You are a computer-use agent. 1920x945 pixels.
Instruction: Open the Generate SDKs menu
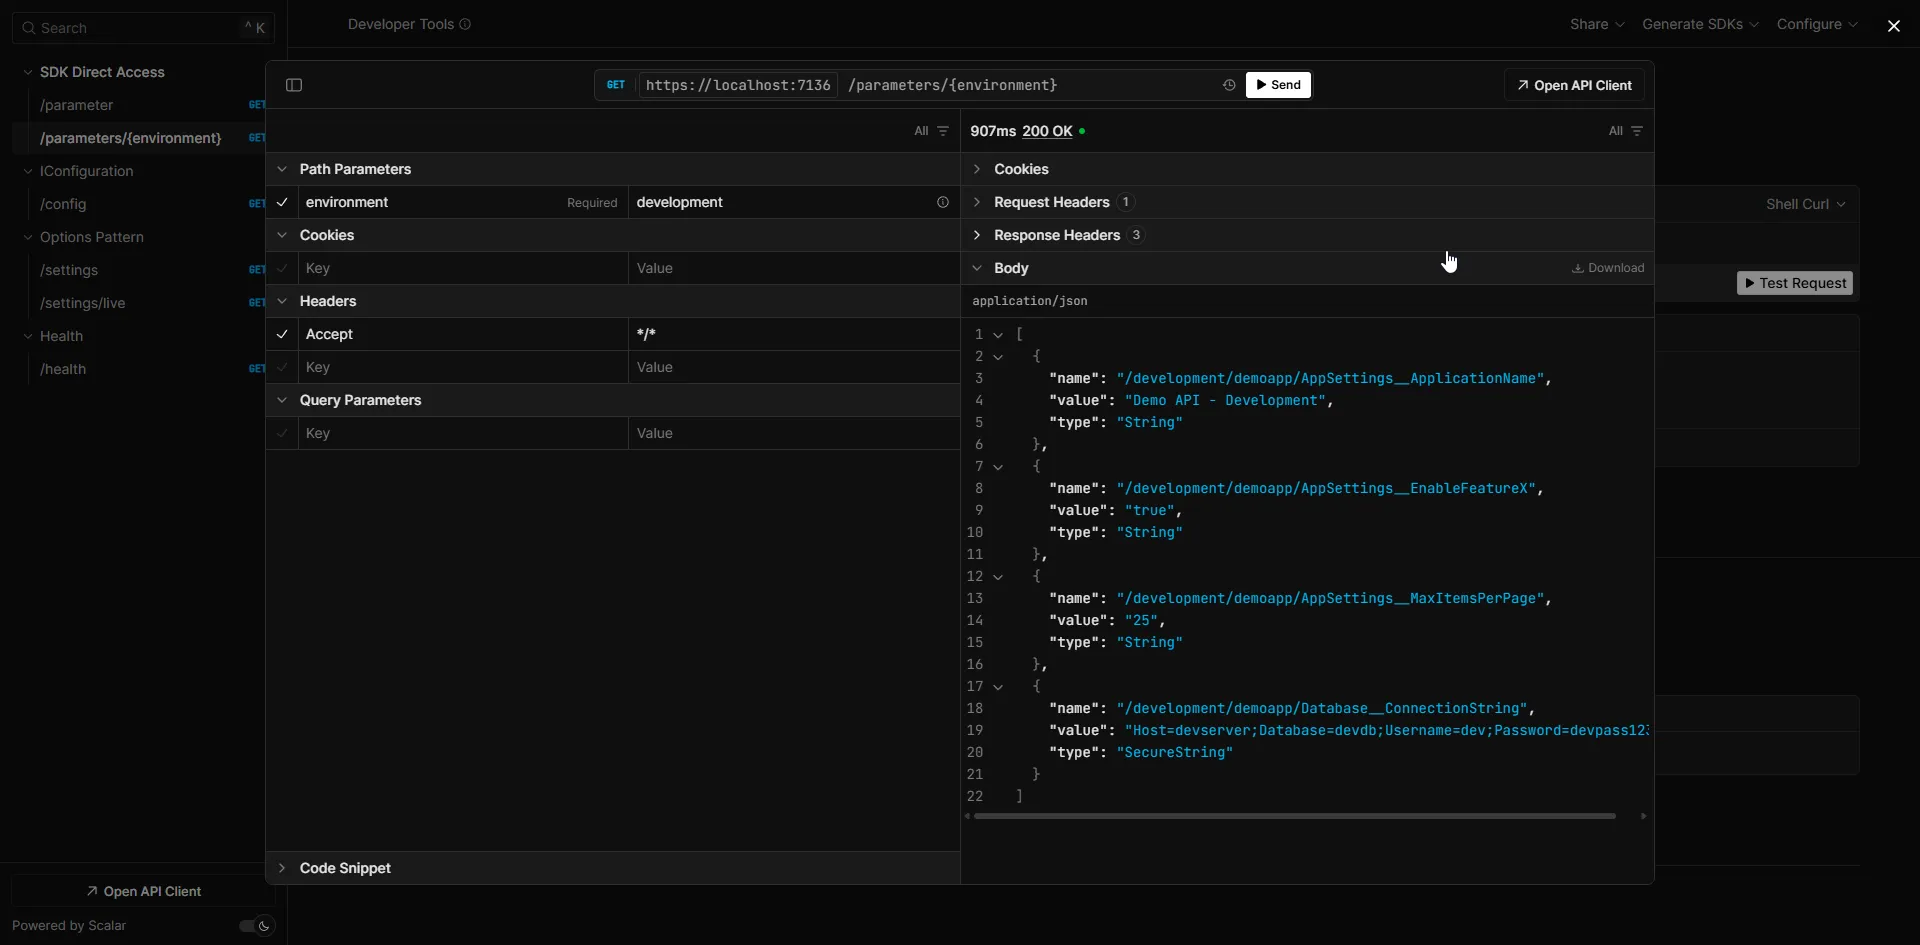[1699, 24]
